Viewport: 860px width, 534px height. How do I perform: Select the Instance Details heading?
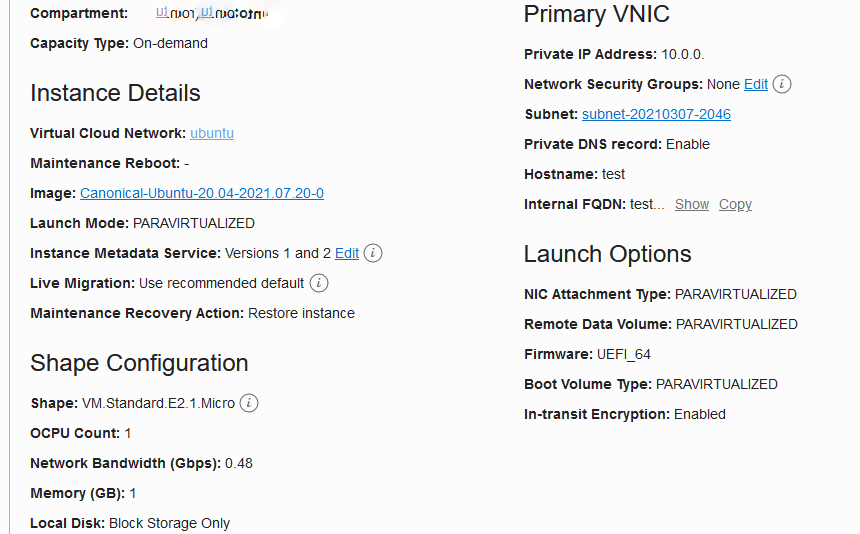115,93
